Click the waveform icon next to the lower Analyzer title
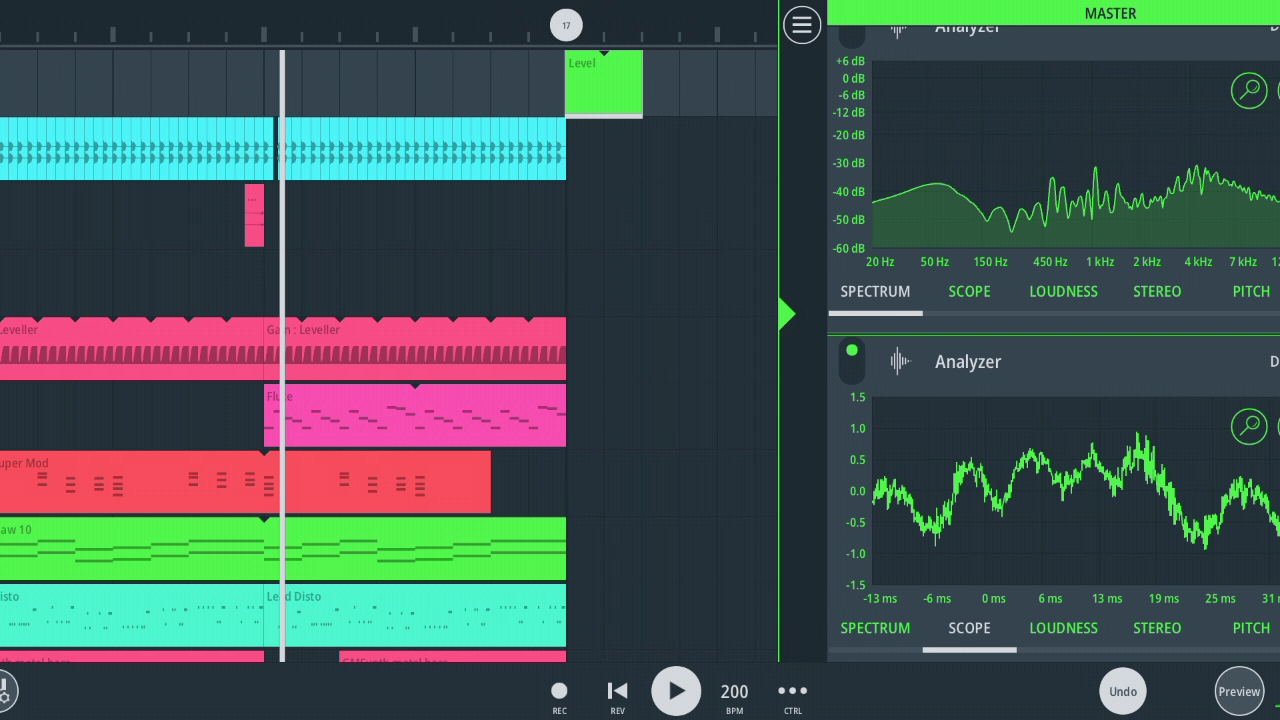This screenshot has width=1280, height=720. (900, 362)
